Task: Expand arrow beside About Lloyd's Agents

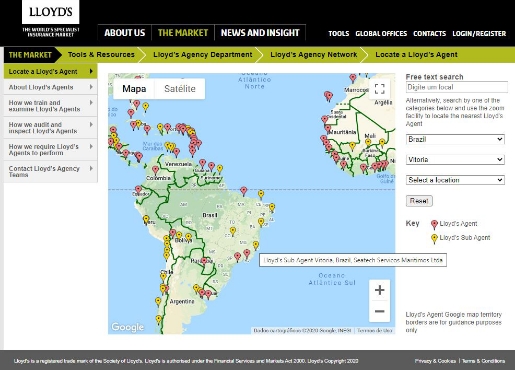Action: pos(91,87)
